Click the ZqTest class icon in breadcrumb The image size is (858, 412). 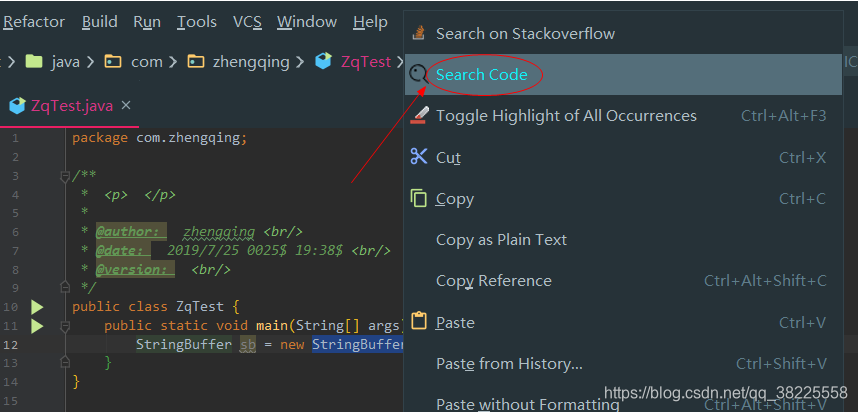pyautogui.click(x=324, y=61)
